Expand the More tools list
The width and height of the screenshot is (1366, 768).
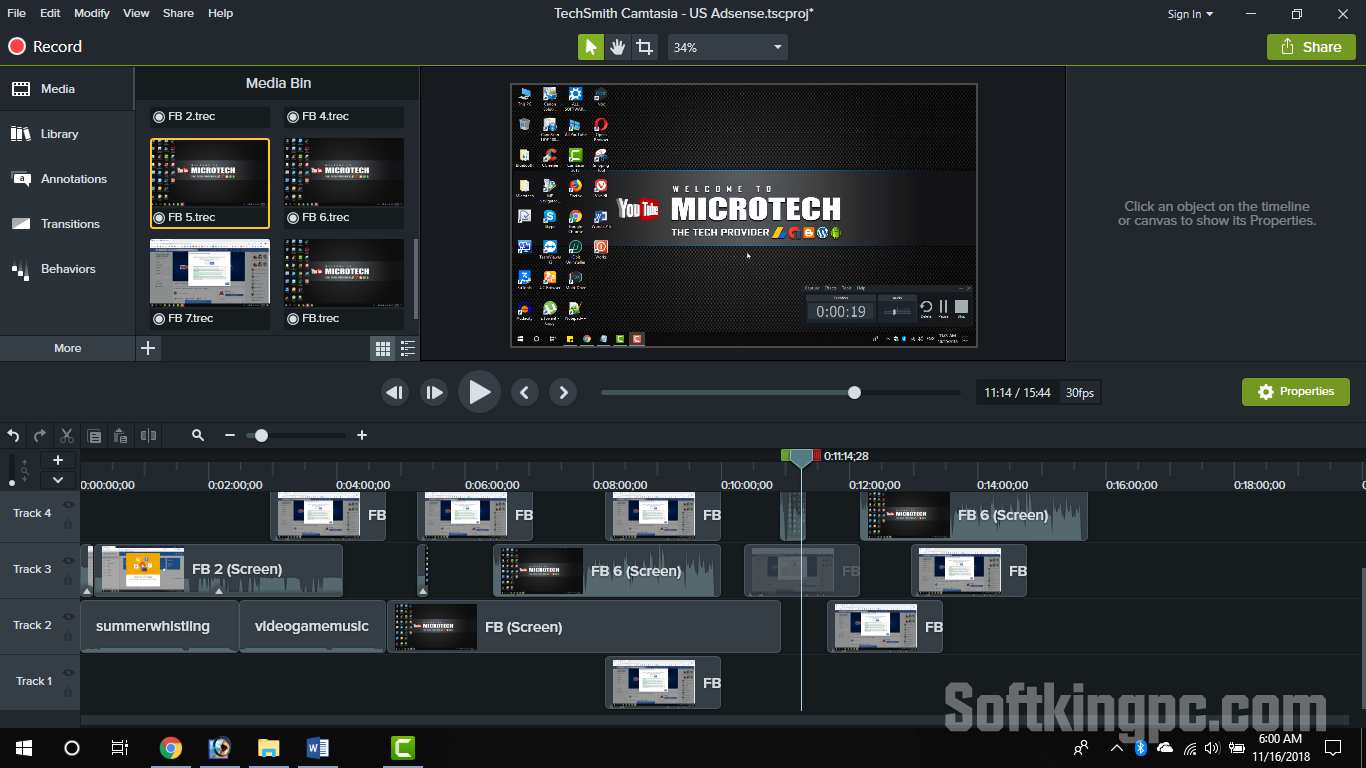67,348
